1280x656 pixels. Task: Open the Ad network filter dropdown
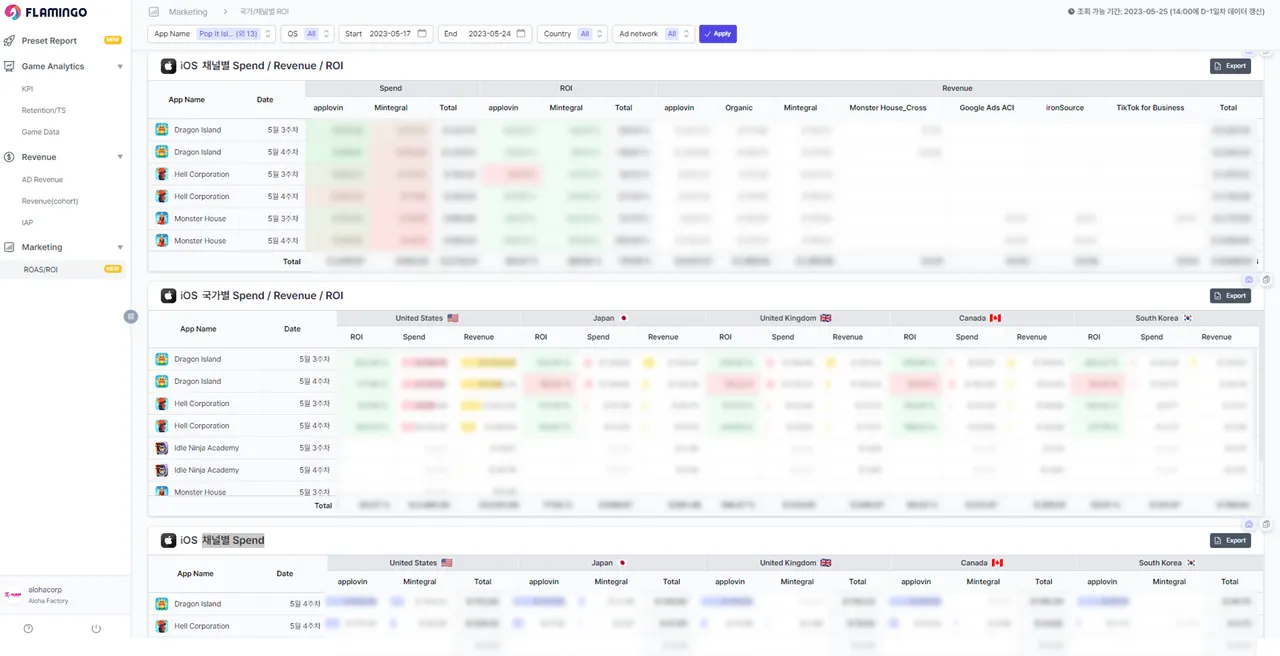653,34
